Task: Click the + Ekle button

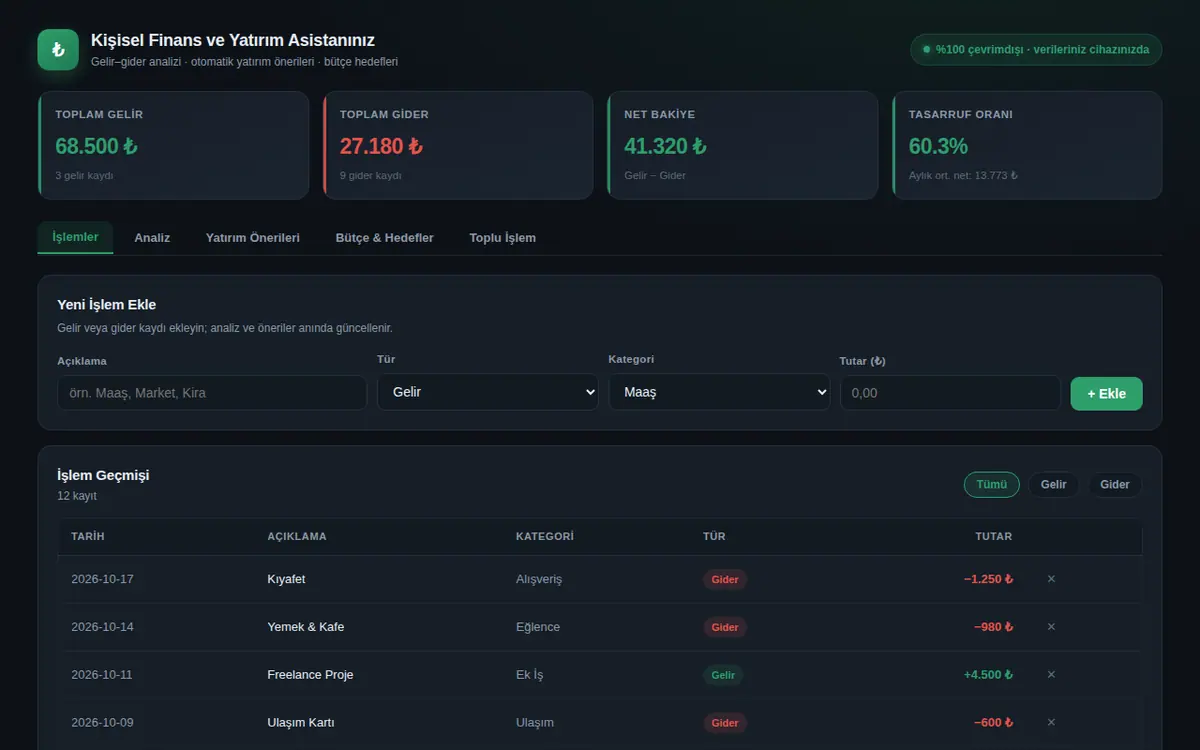Action: (x=1107, y=393)
